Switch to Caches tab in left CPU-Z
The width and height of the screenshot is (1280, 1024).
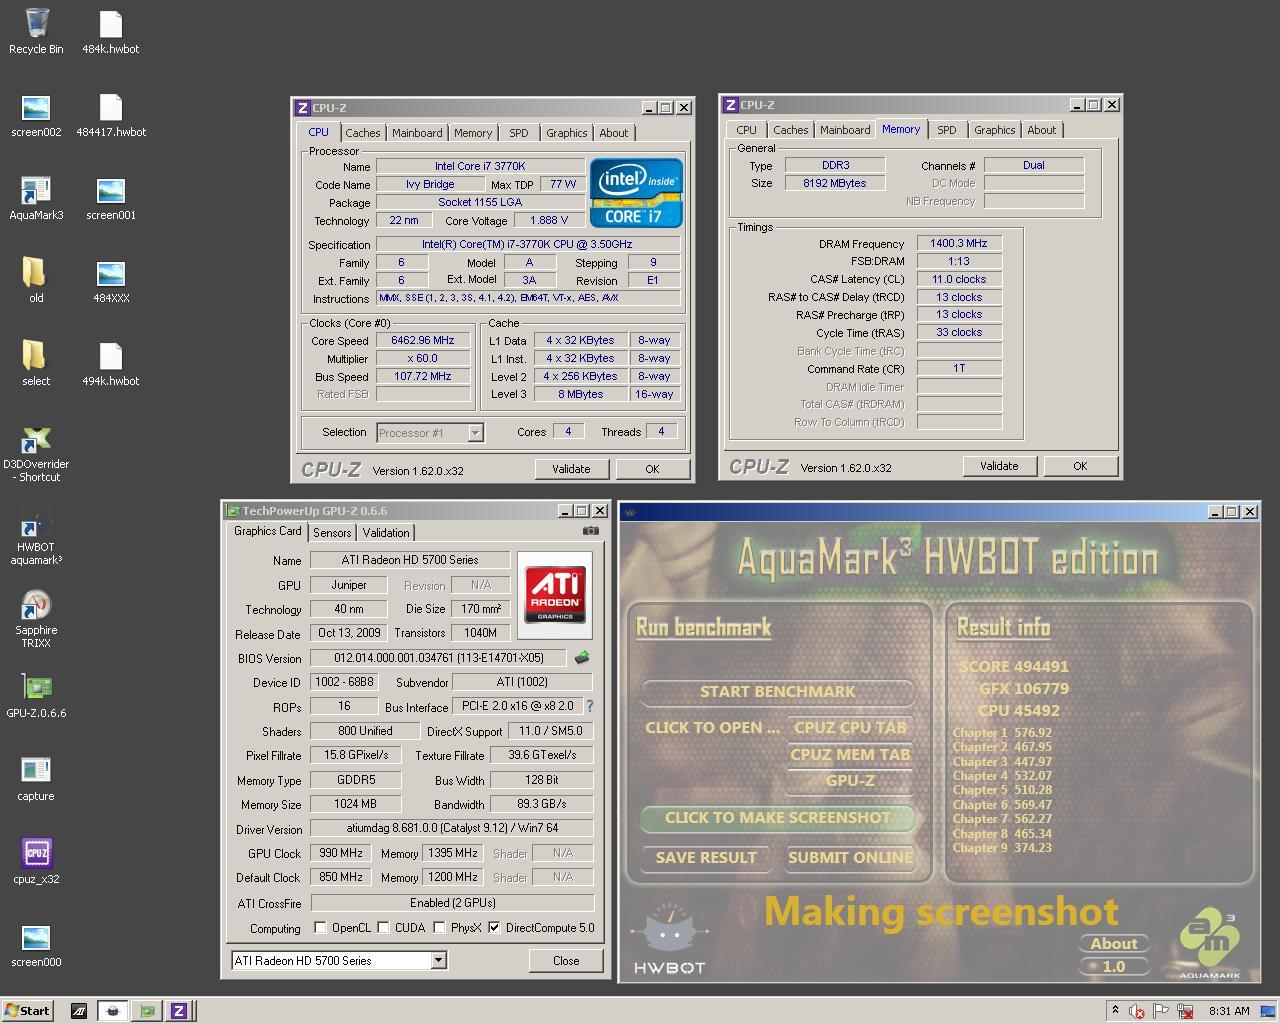363,133
